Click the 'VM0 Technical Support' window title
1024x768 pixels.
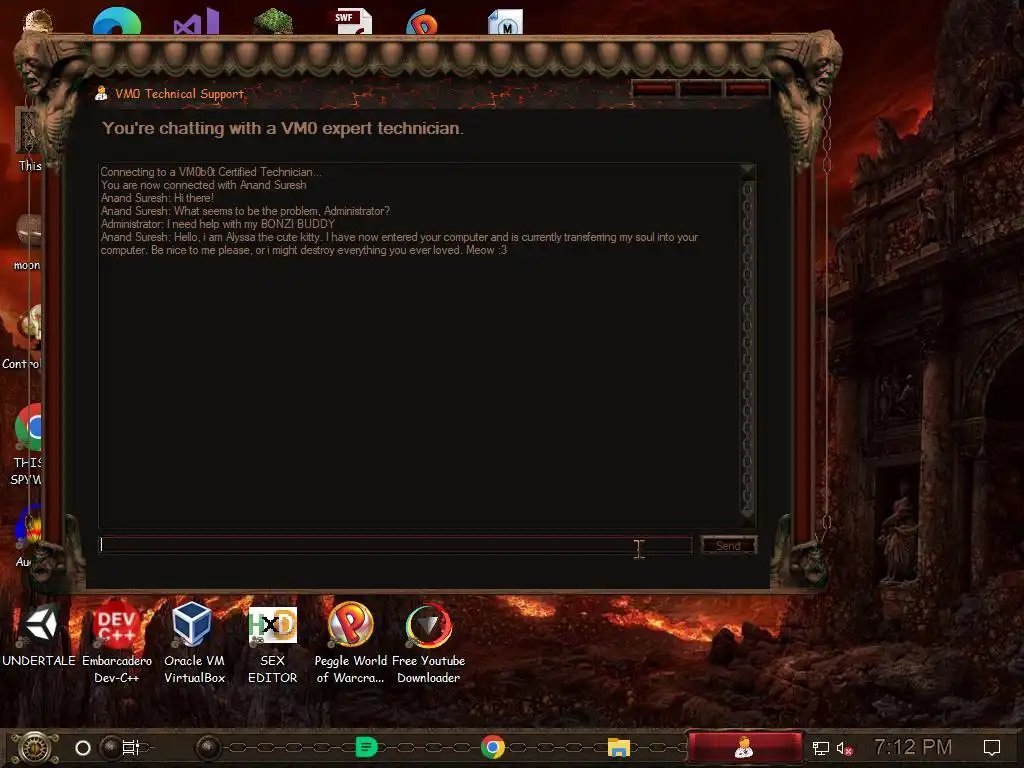(180, 93)
